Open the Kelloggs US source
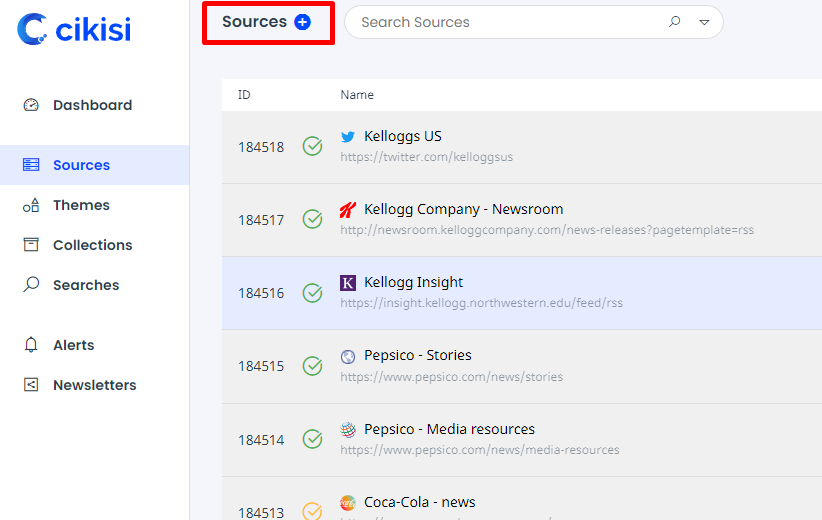Image resolution: width=822 pixels, height=520 pixels. [403, 136]
